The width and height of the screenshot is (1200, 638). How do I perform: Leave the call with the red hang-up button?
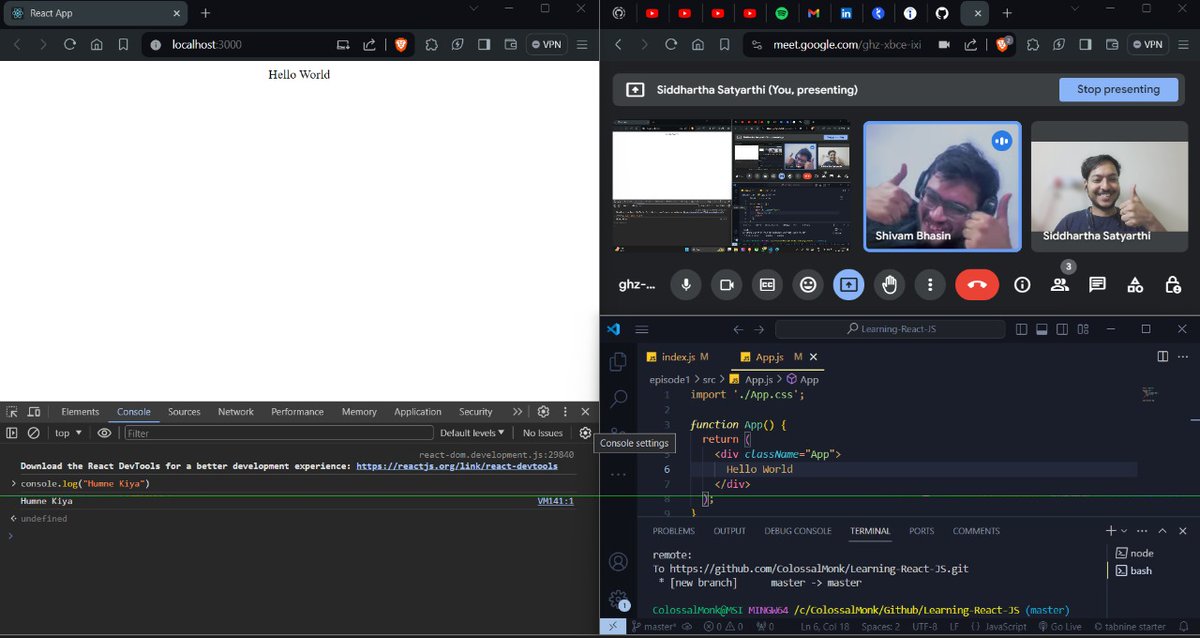(x=977, y=285)
